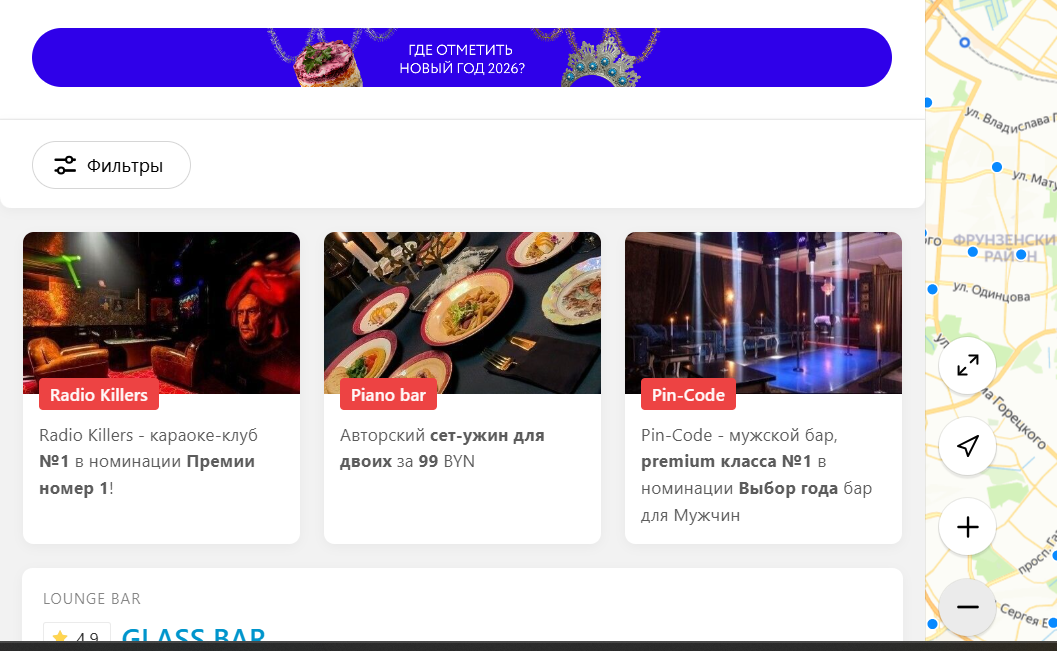
Task: Select the Pin-Code red label
Action: tap(688, 395)
